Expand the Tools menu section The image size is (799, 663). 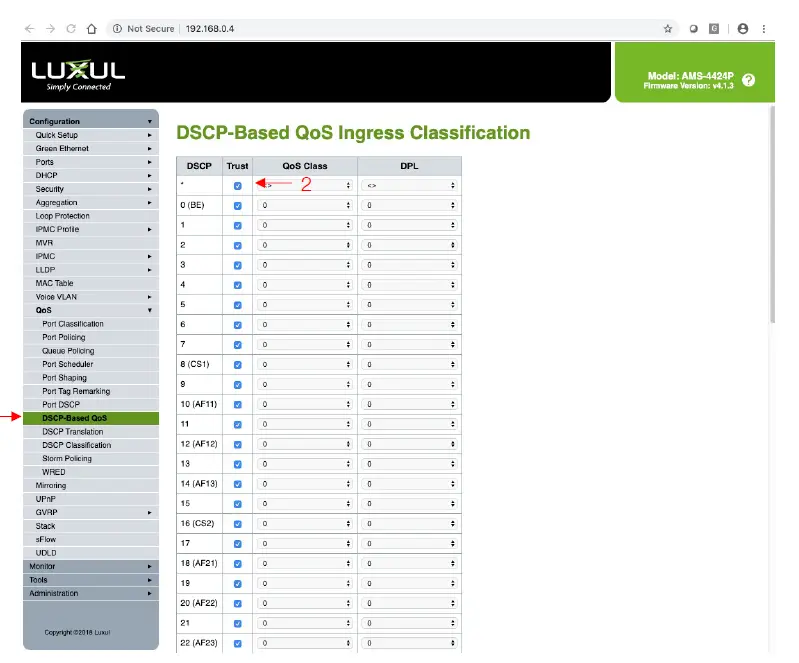(91, 580)
